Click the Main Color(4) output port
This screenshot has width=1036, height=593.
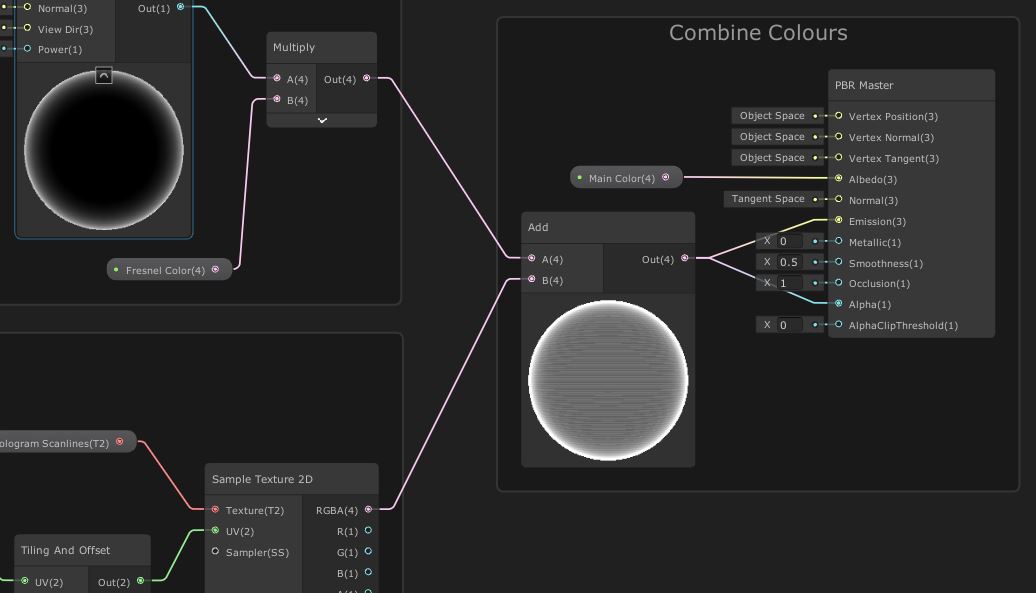pyautogui.click(x=667, y=177)
